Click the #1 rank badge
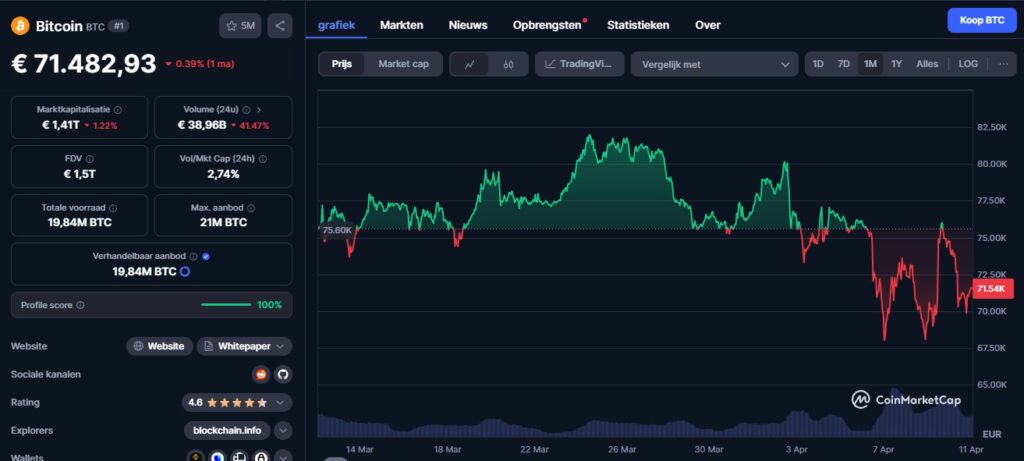The width and height of the screenshot is (1024, 461). [119, 26]
